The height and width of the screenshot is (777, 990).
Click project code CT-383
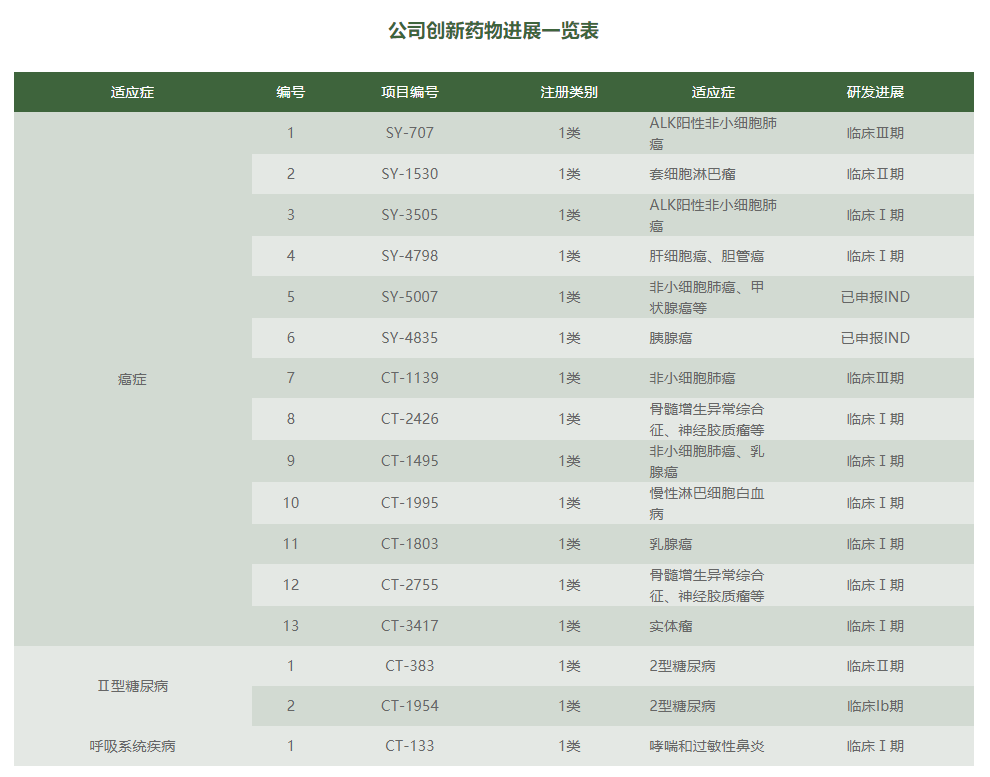pyautogui.click(x=409, y=666)
